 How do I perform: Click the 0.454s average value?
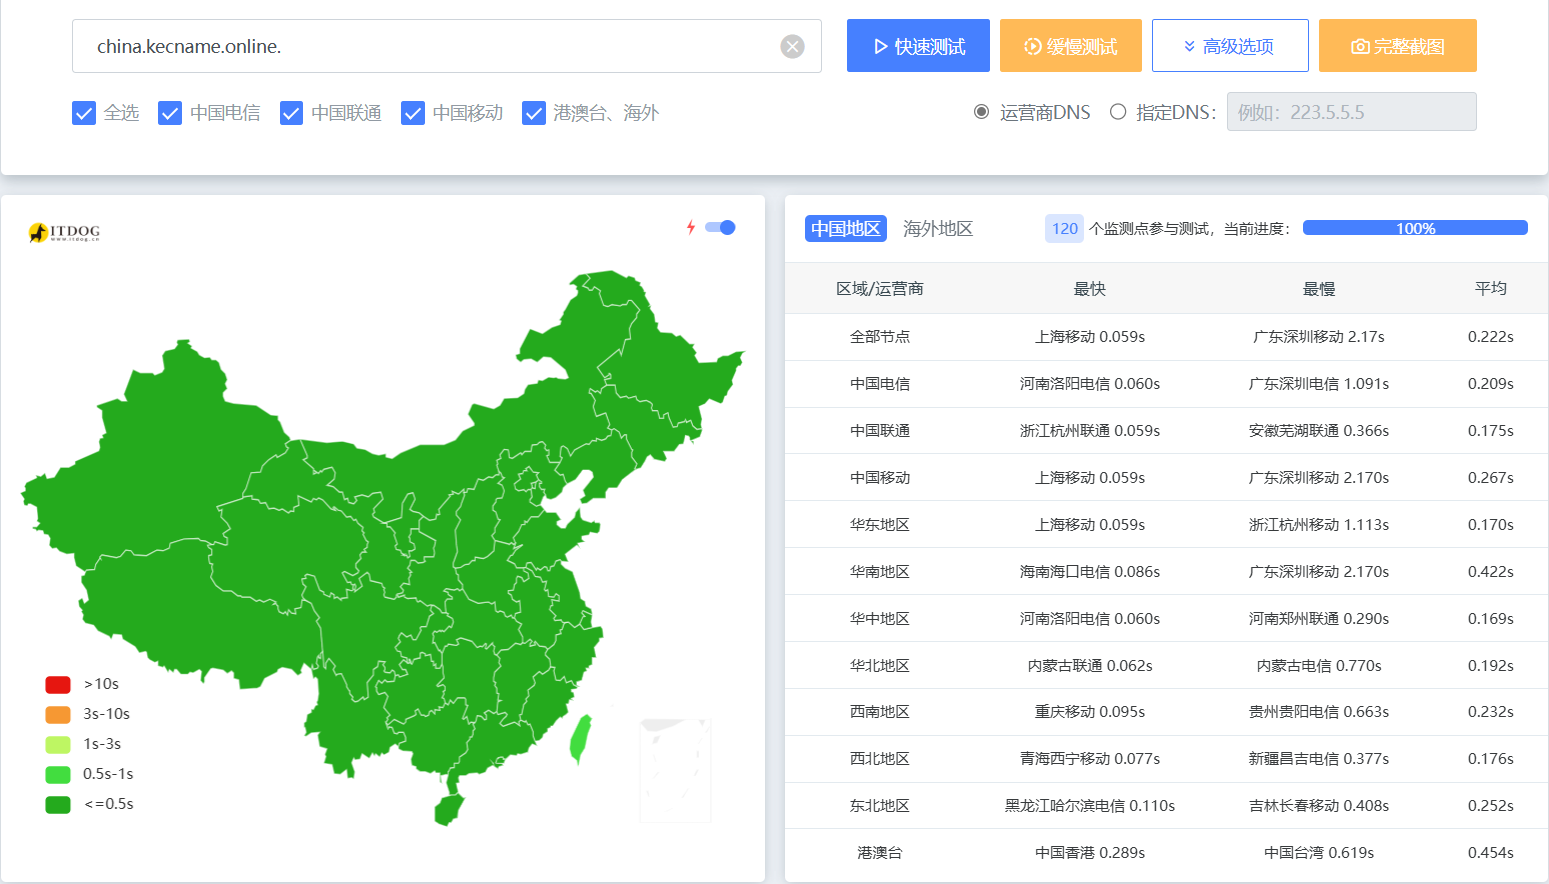(x=1491, y=853)
